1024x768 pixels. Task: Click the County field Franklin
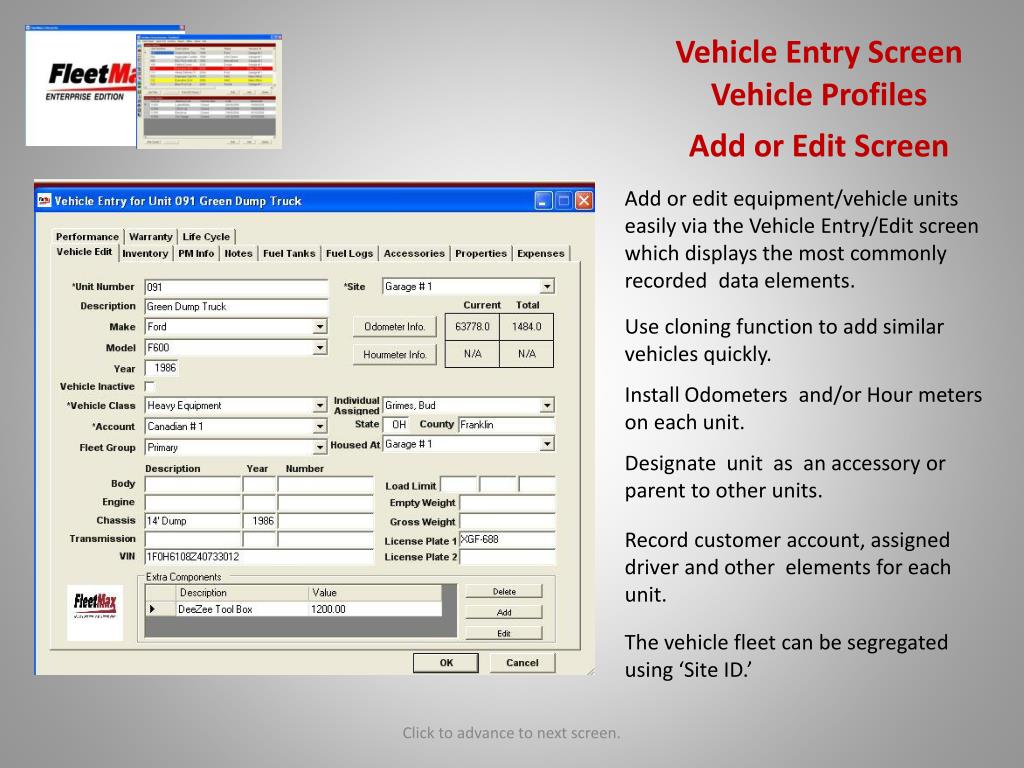[x=507, y=424]
